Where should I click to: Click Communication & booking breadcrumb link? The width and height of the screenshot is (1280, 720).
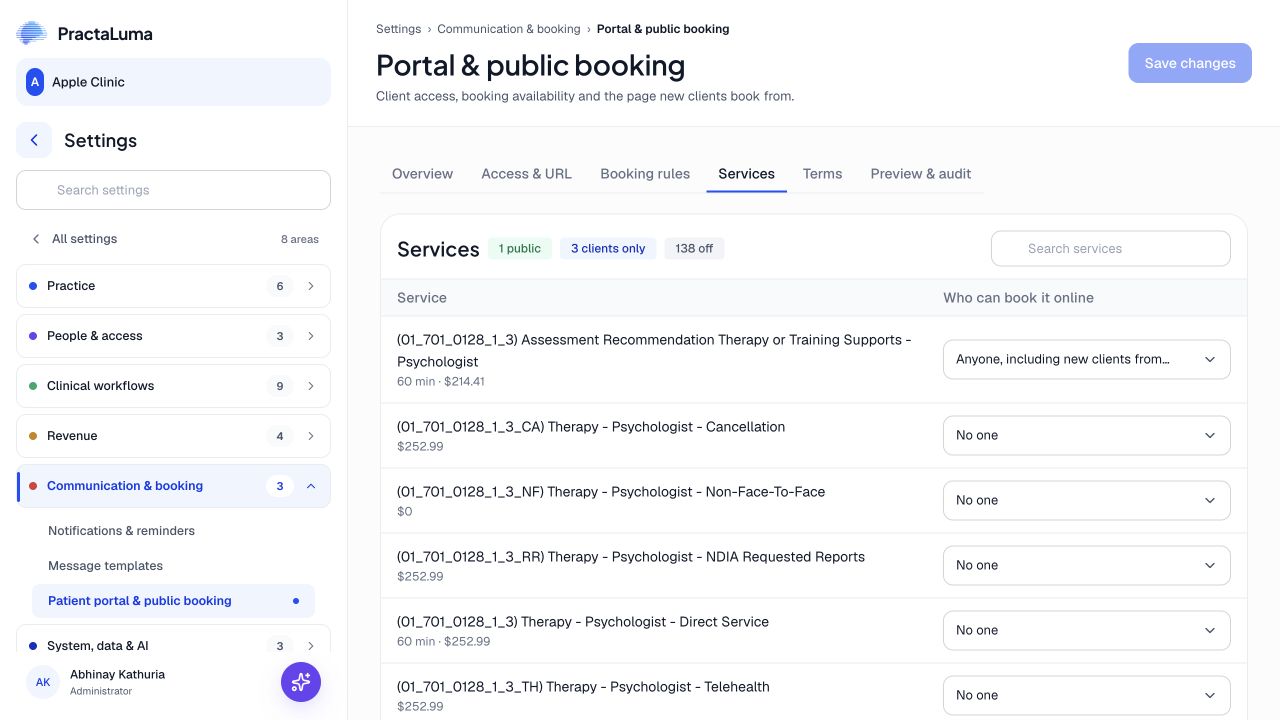point(509,29)
